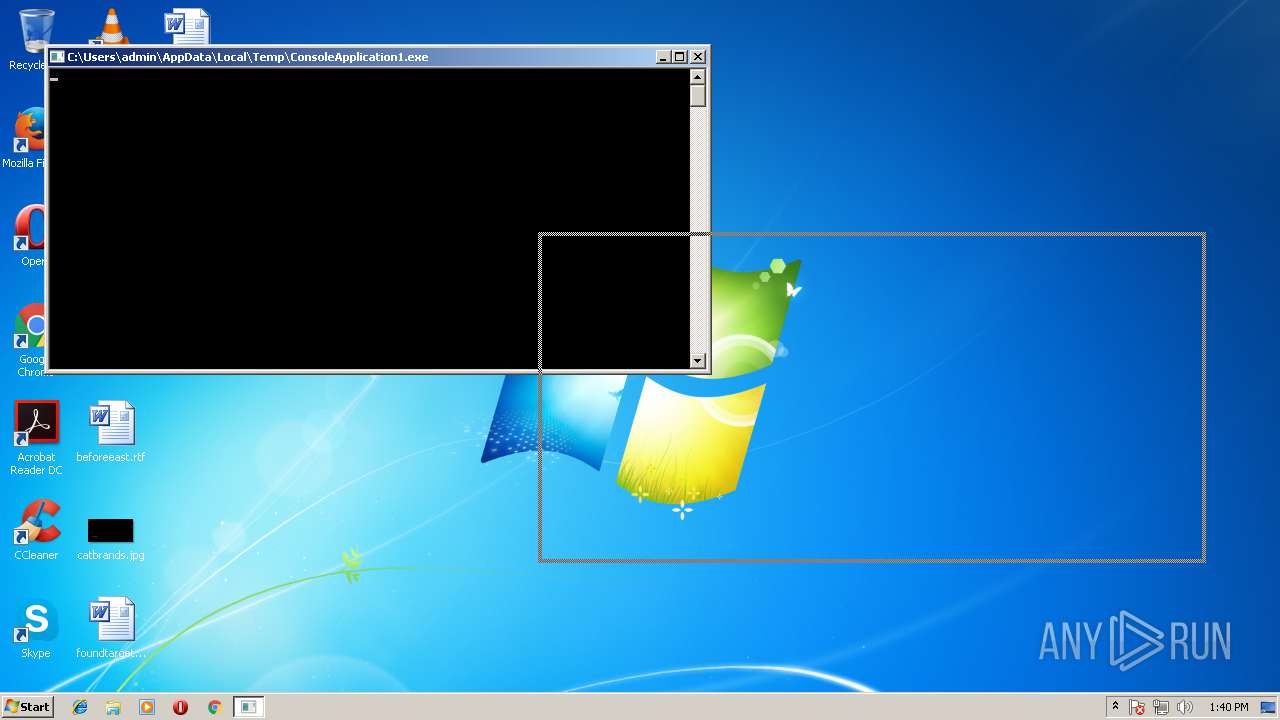The image size is (1280, 720).
Task: Open the volume speaker tray icon
Action: pyautogui.click(x=1185, y=707)
